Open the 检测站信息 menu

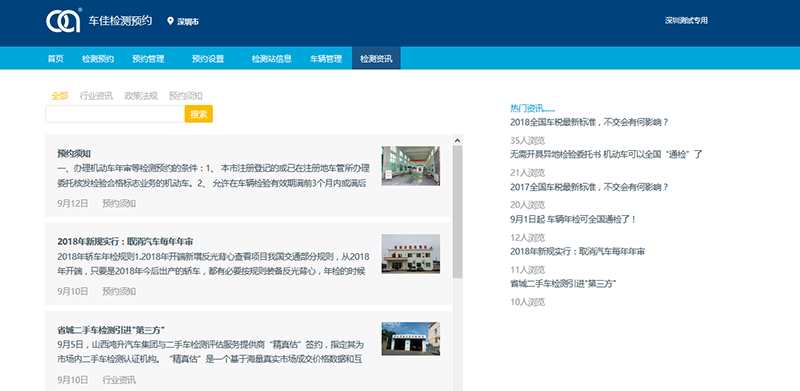[272, 59]
